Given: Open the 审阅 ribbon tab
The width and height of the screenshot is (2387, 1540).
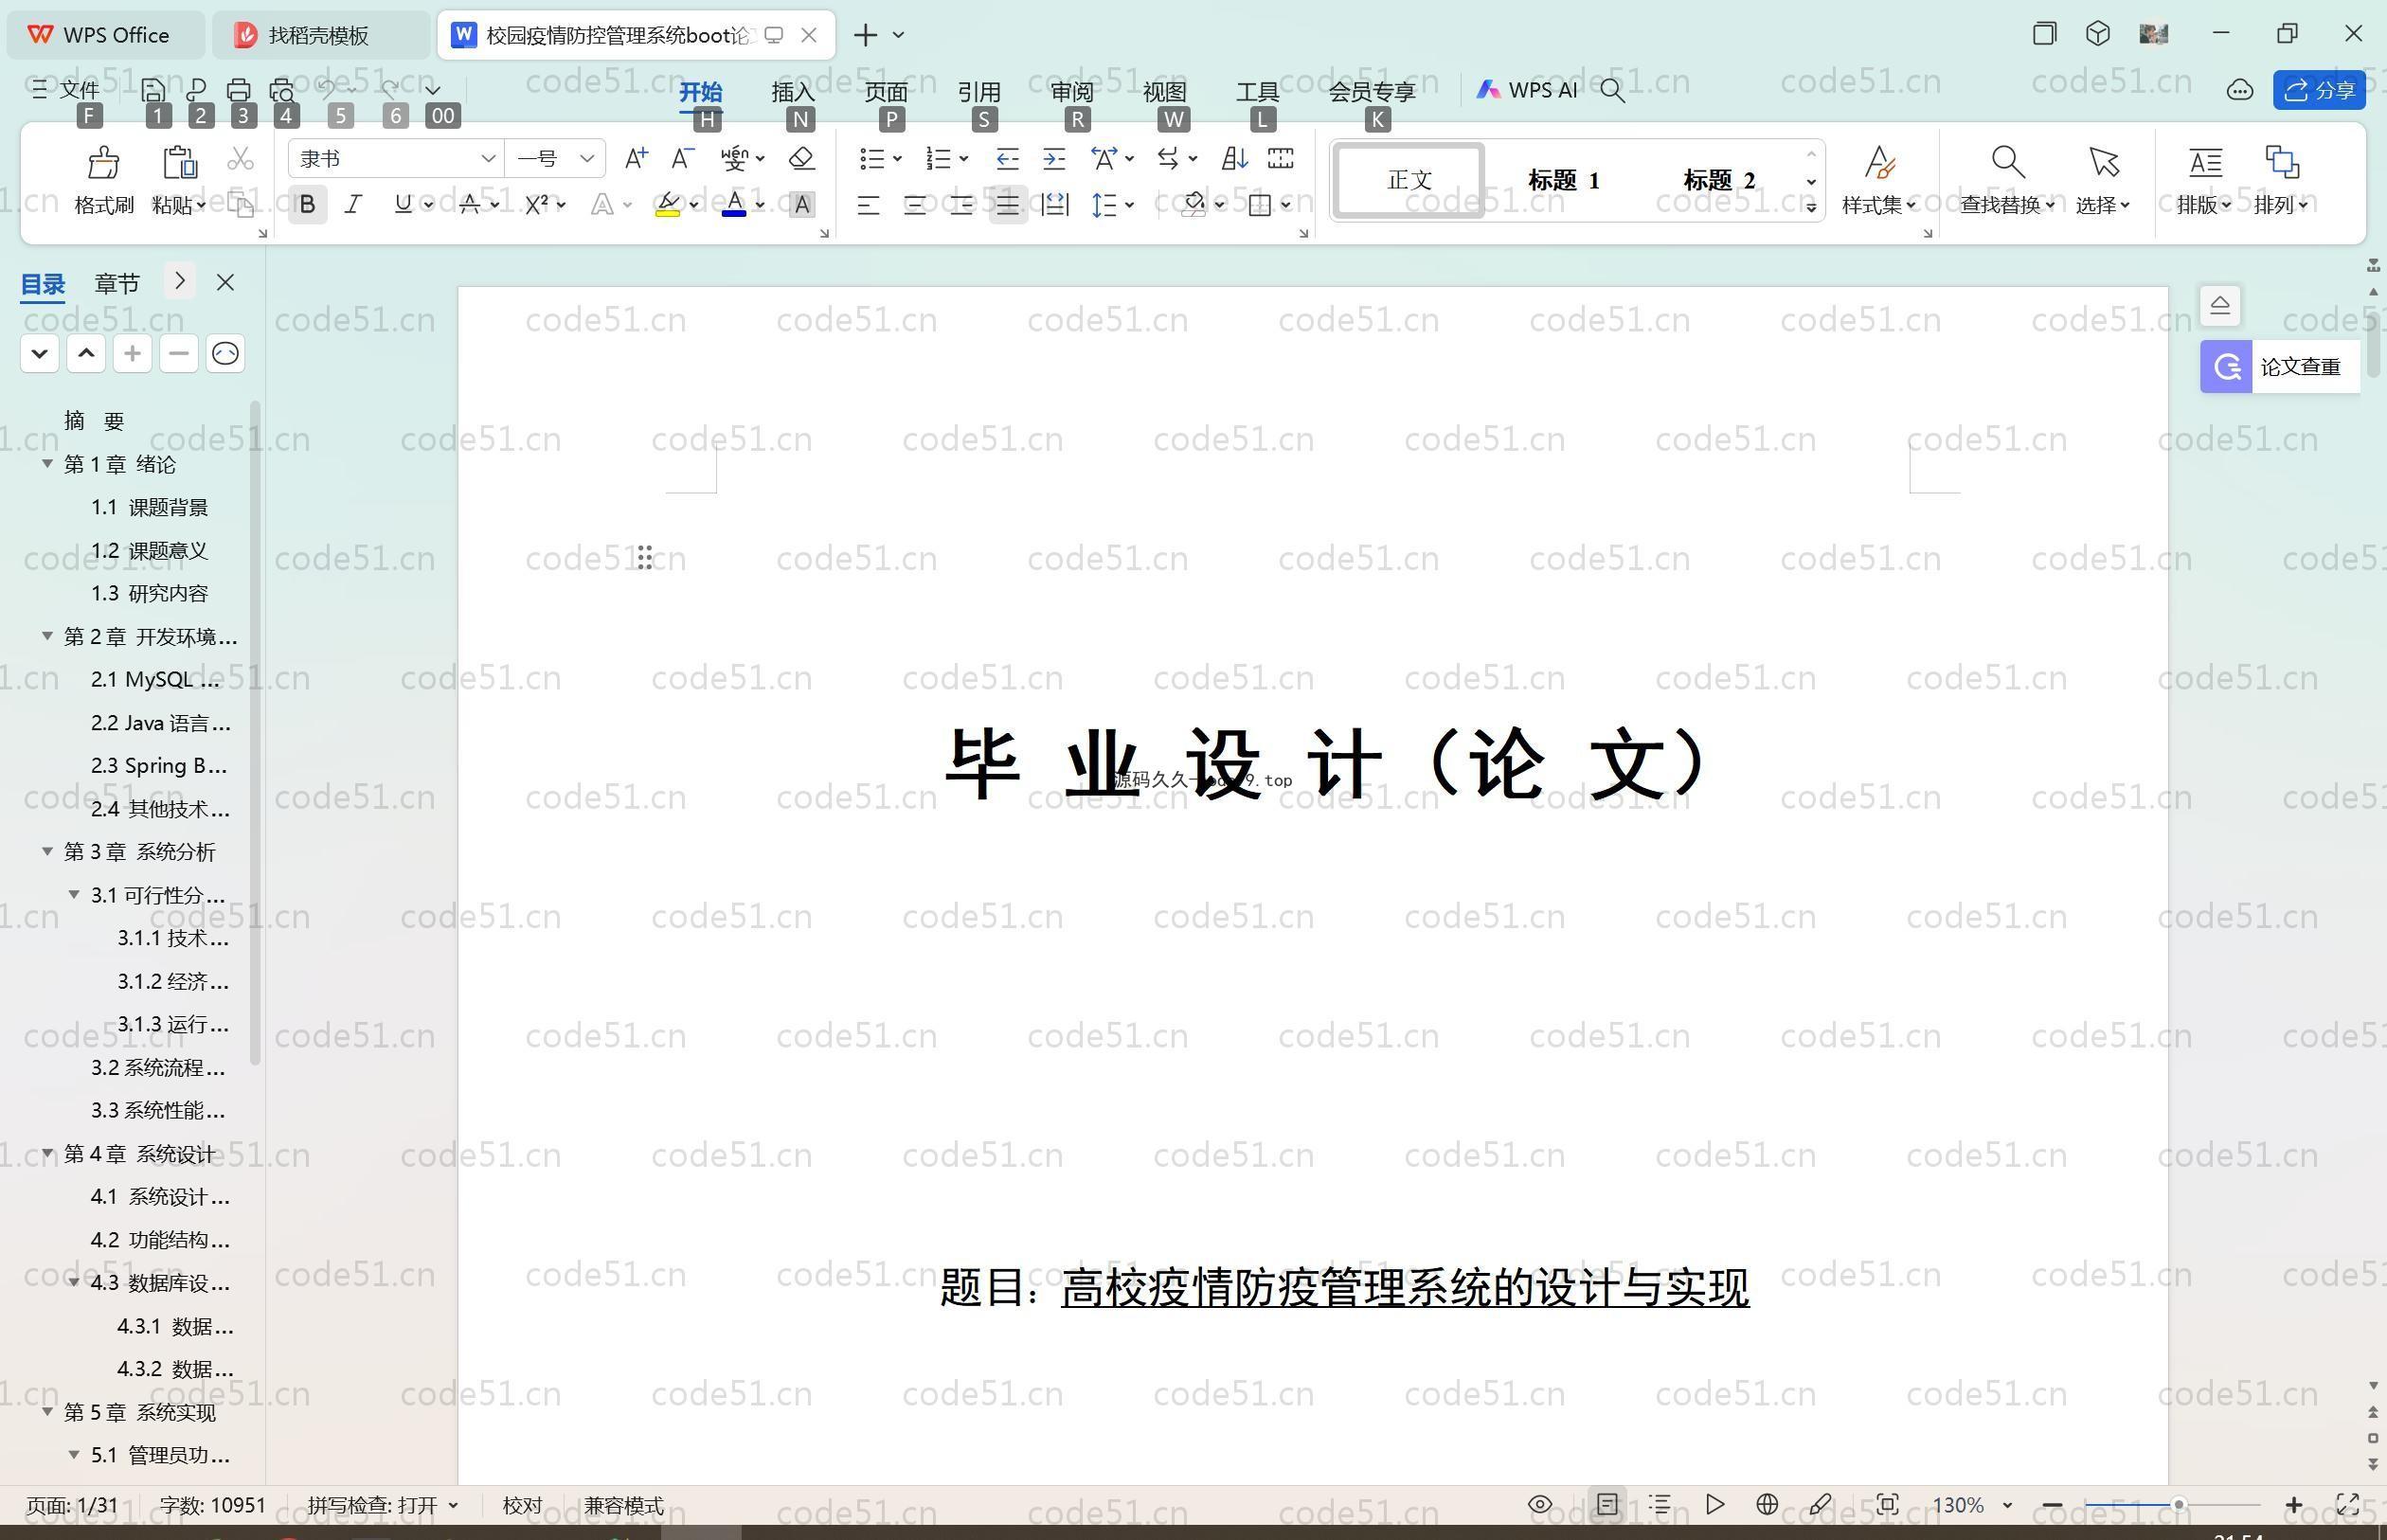Looking at the screenshot, I should [1072, 91].
